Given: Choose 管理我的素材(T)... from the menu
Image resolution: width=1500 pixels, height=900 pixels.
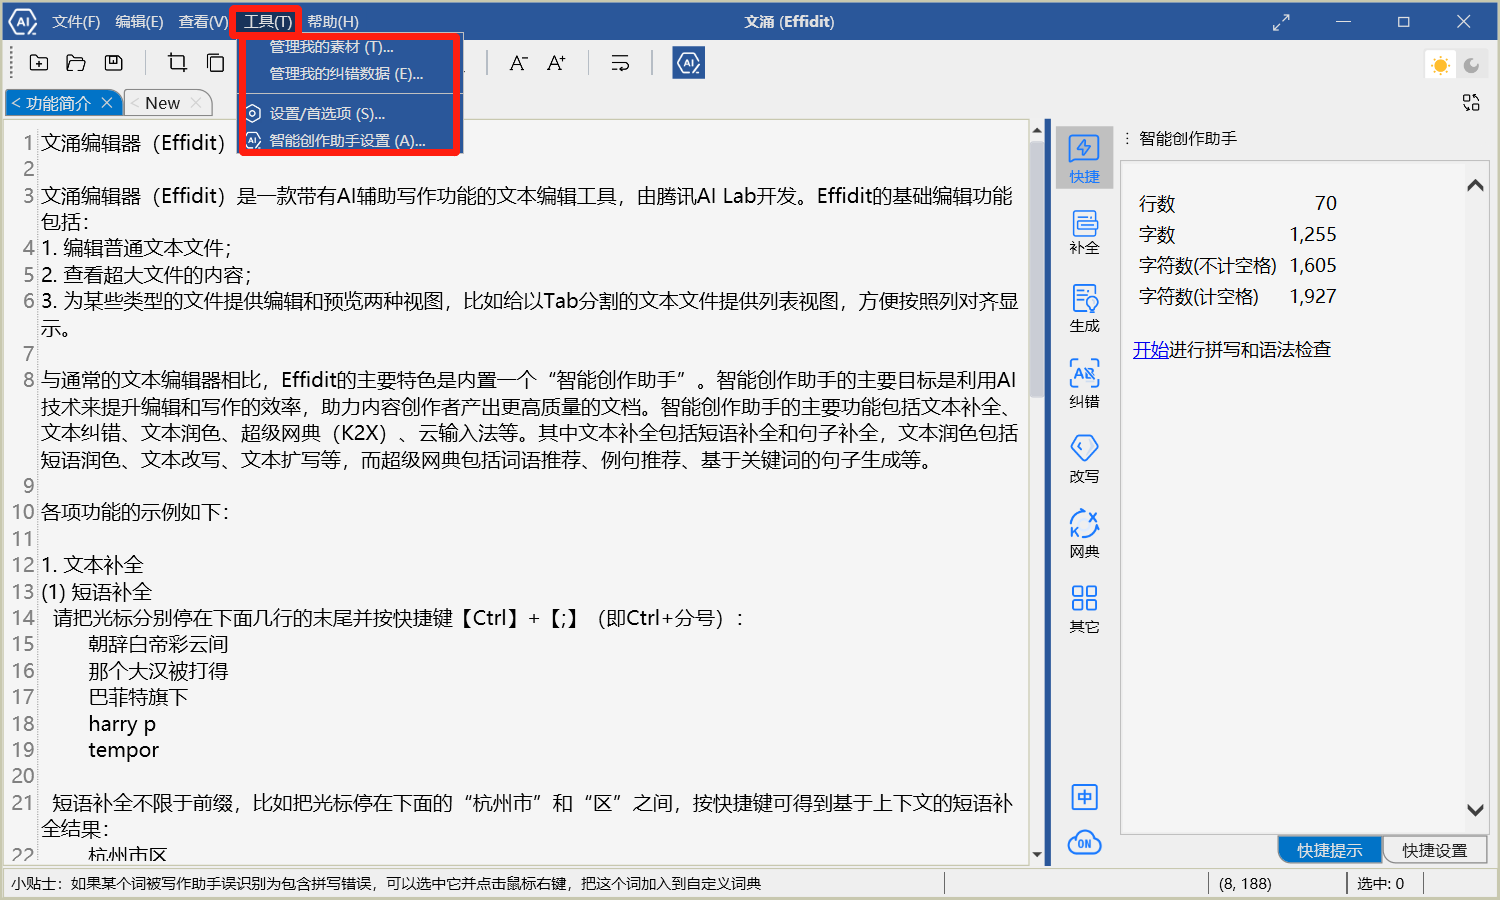Looking at the screenshot, I should (348, 47).
